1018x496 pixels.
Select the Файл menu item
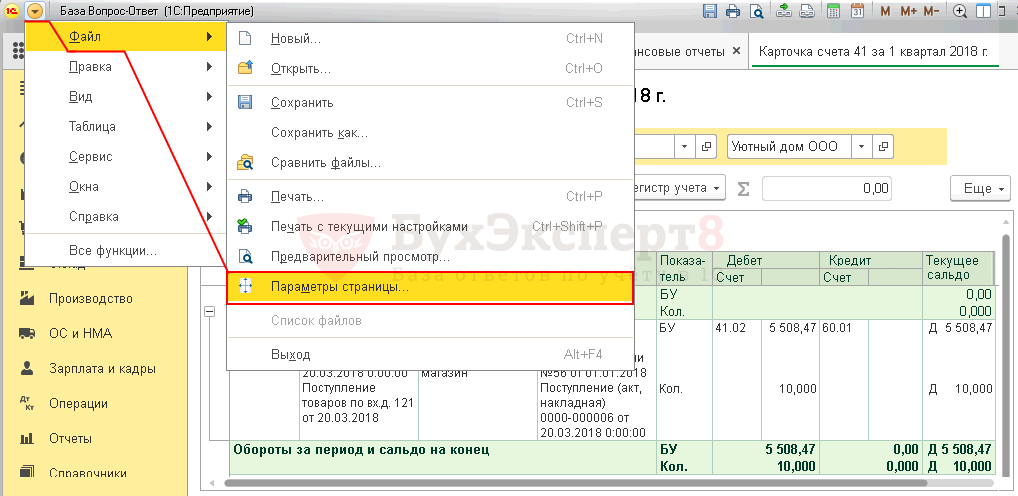coord(125,36)
